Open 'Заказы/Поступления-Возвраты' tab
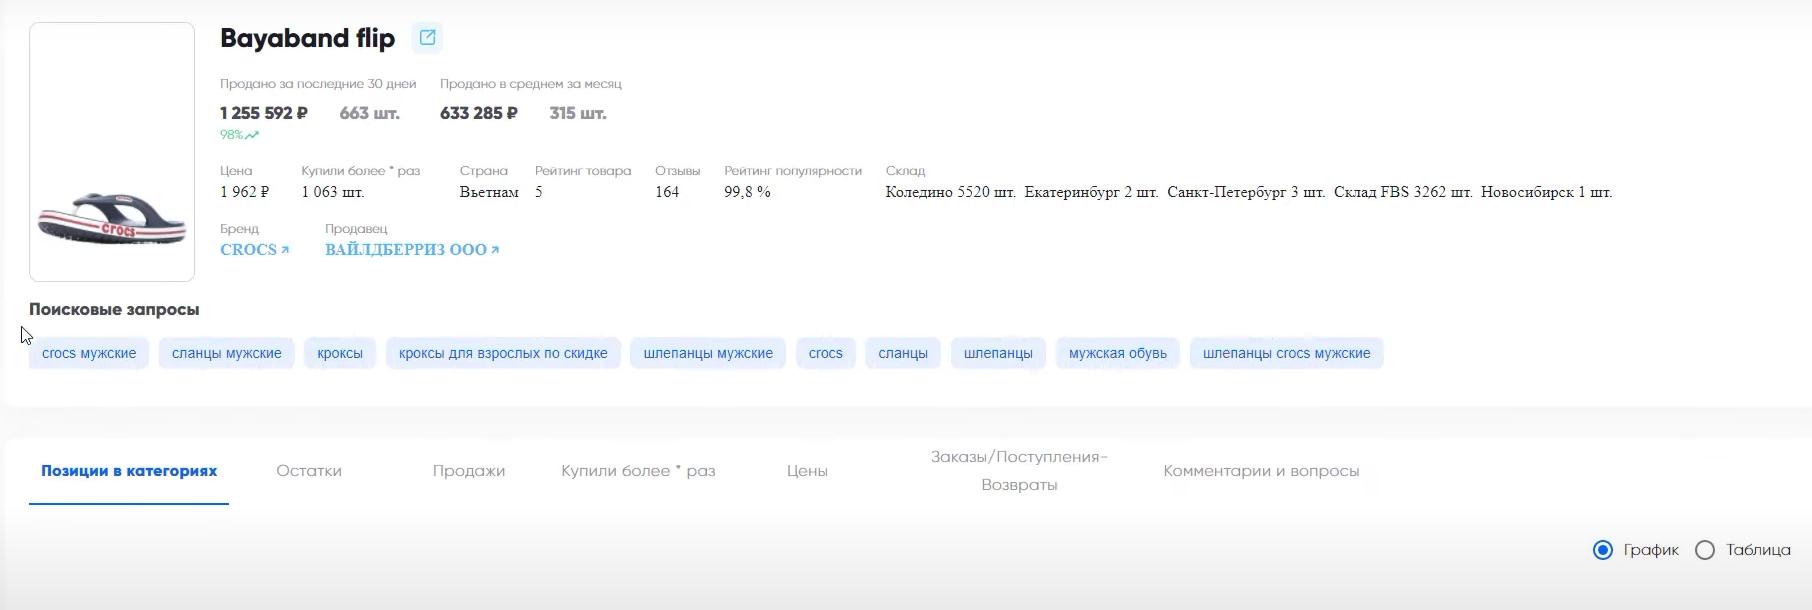Viewport: 1812px width, 610px height. pyautogui.click(x=1019, y=471)
